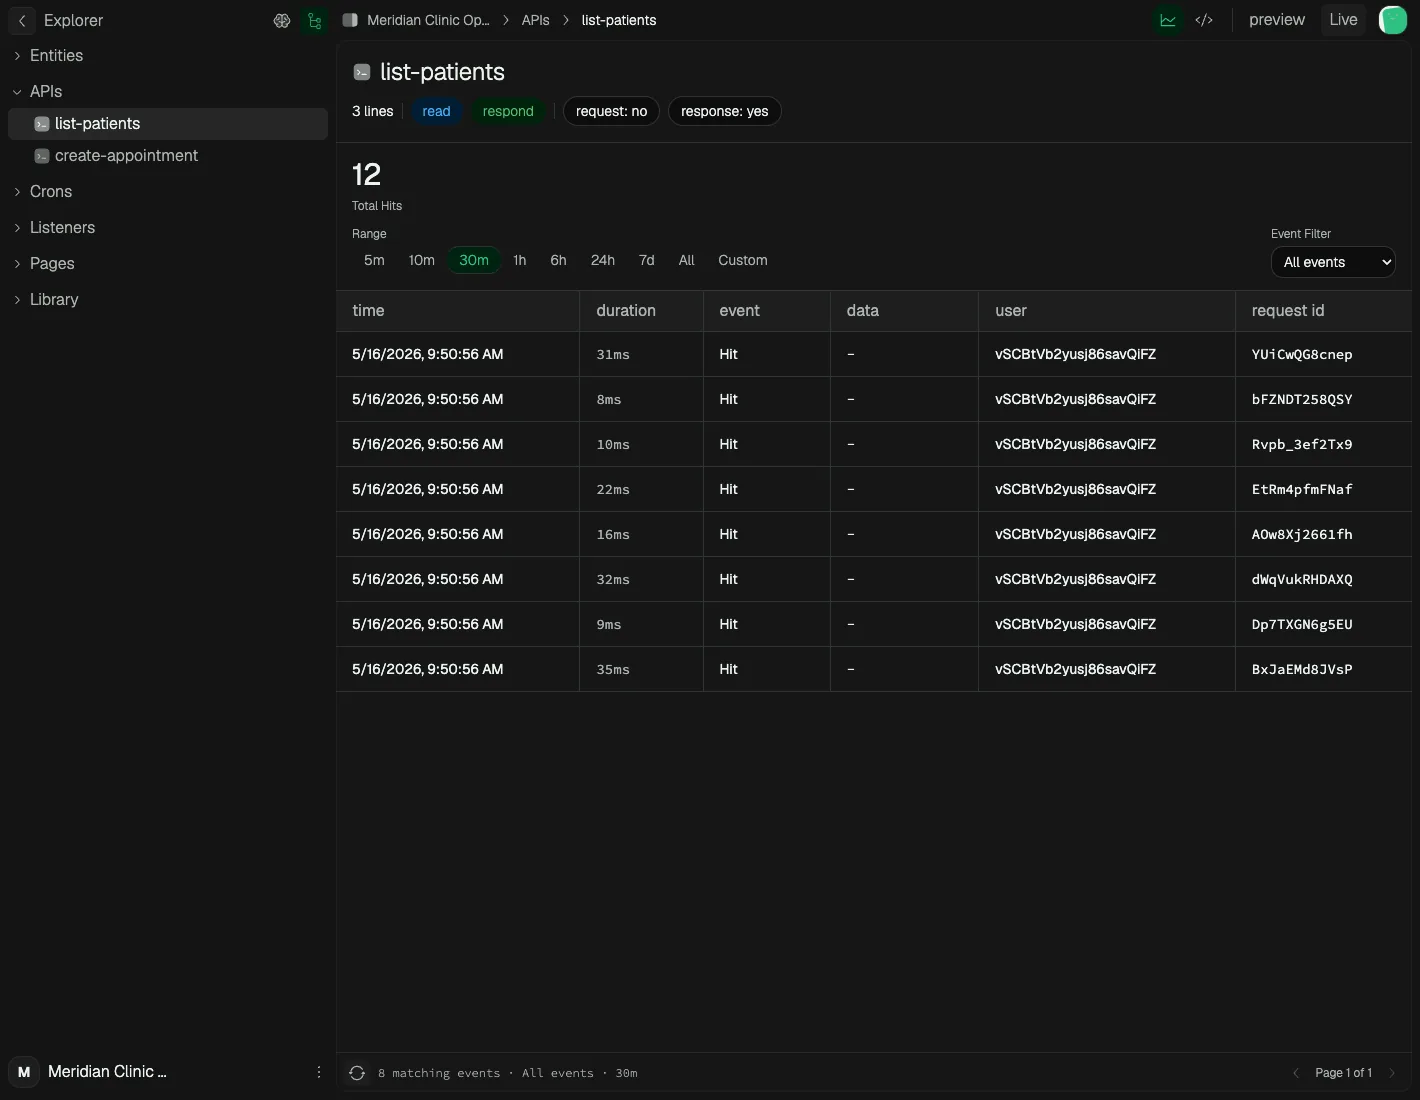
Task: Click the back arrow beside Explorer
Action: coord(22,20)
